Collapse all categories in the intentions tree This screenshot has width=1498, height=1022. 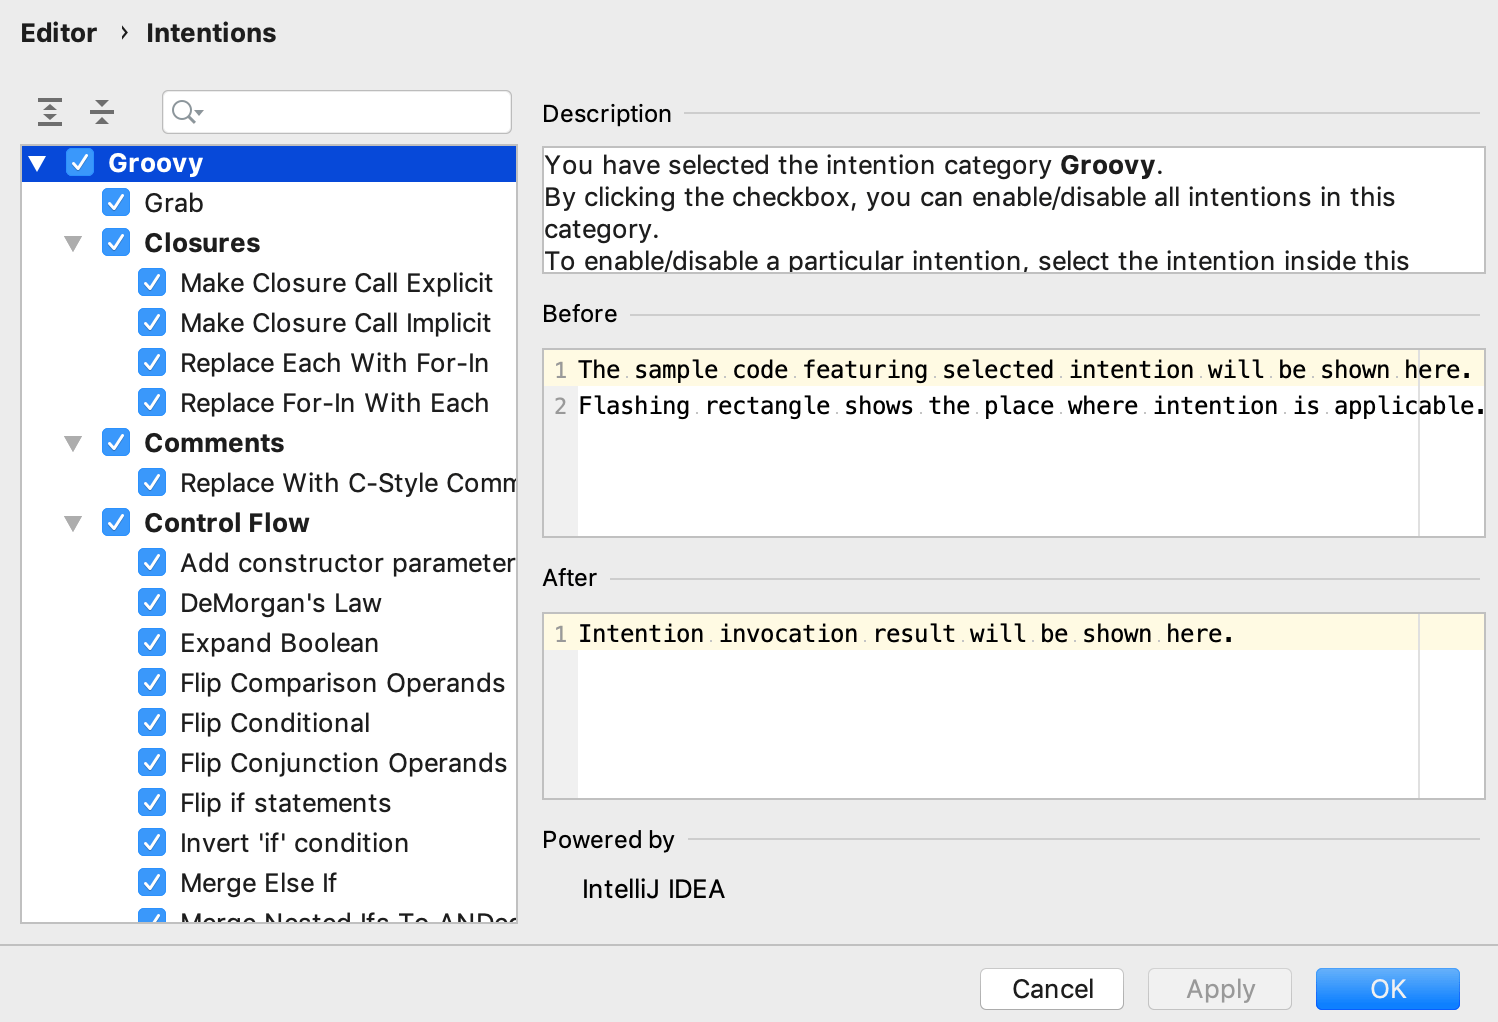pos(101,112)
